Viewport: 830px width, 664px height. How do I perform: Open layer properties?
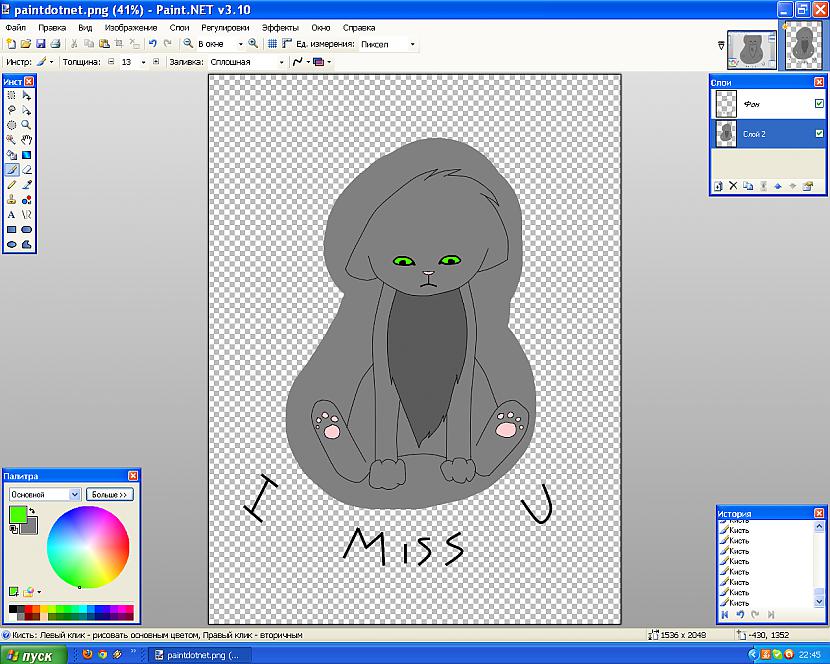tap(808, 186)
